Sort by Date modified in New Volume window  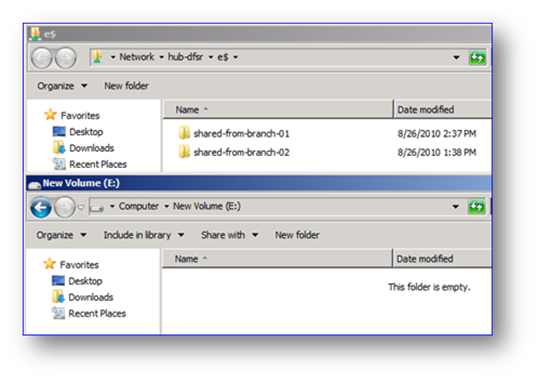pyautogui.click(x=442, y=259)
